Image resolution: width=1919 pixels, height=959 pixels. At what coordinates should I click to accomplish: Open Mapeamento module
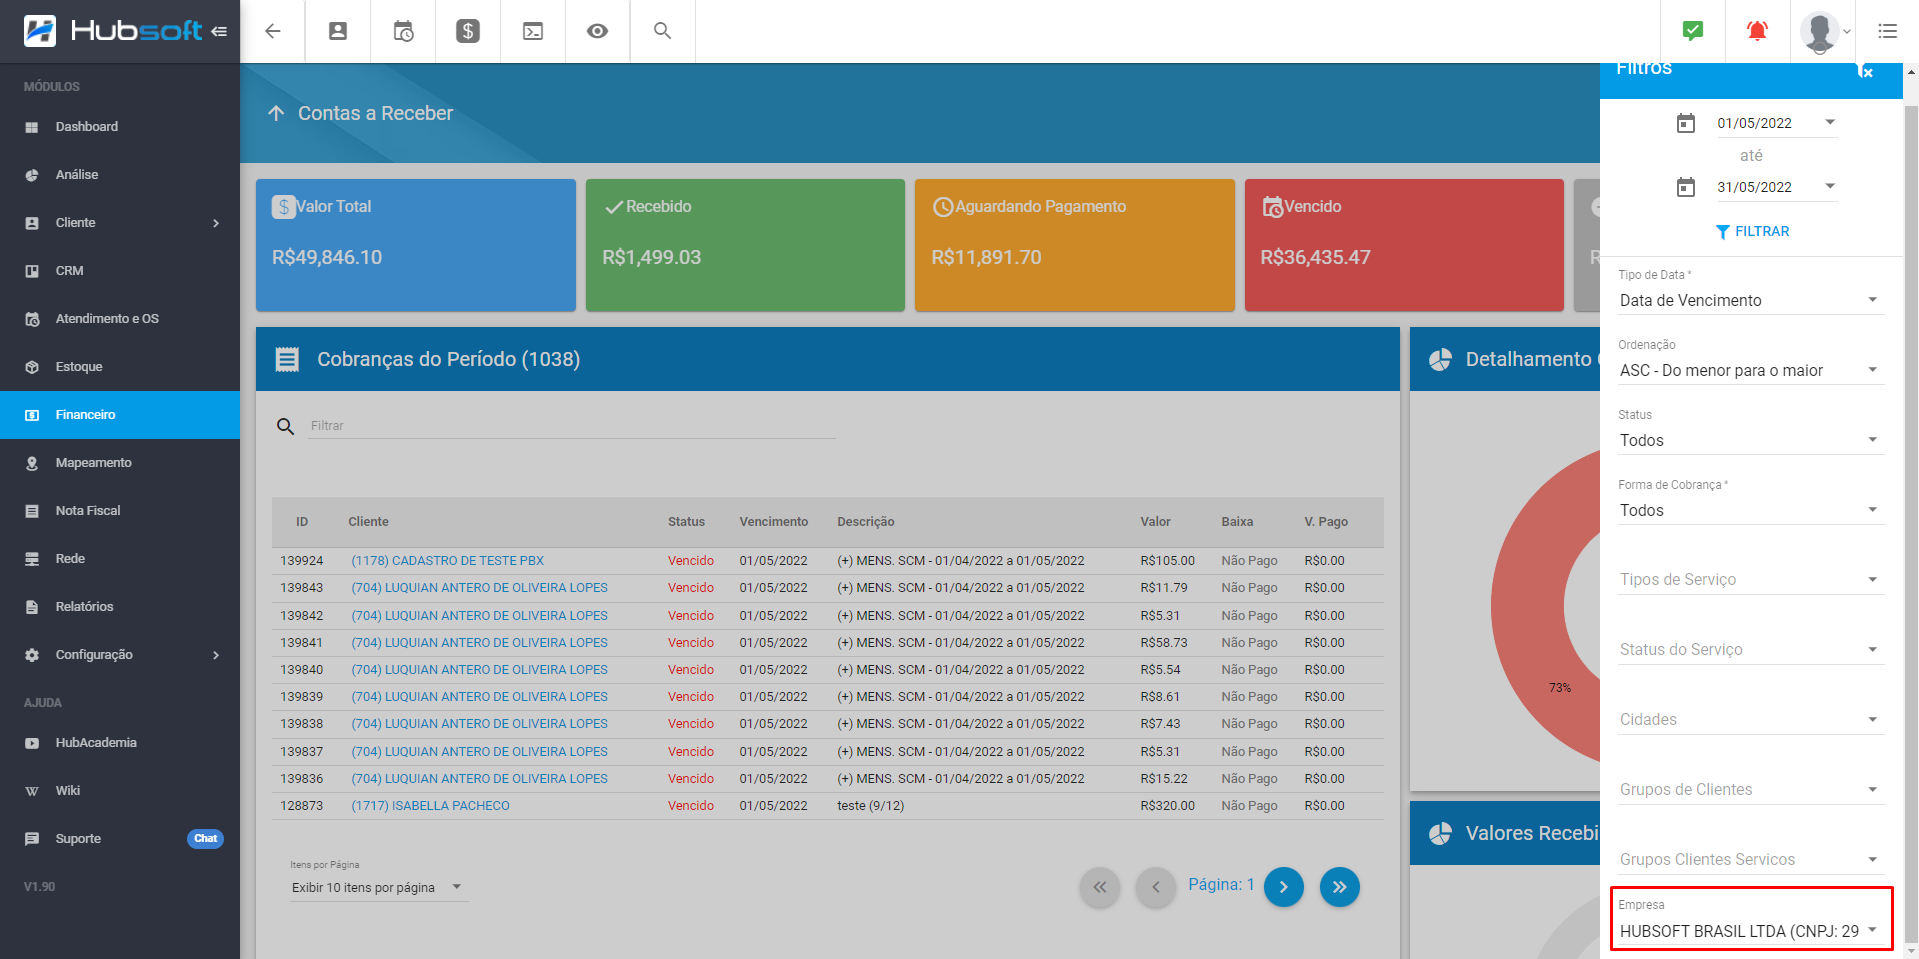pyautogui.click(x=120, y=463)
